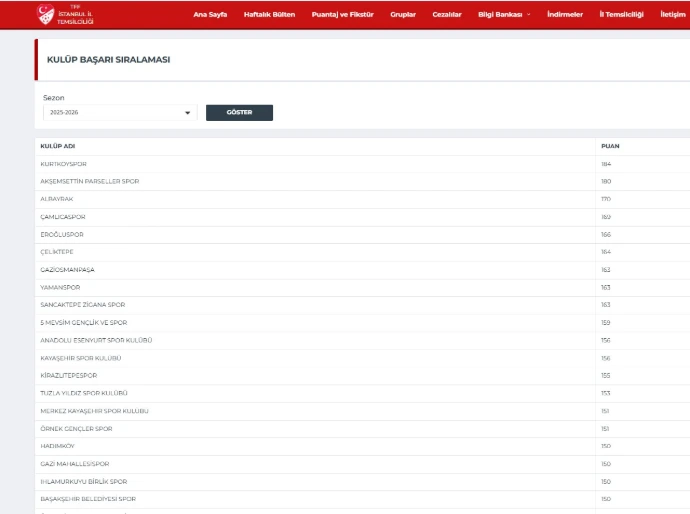Expand the Bilgi Bankası dropdown menu
Screen dimensions: 690x514
coord(504,14)
